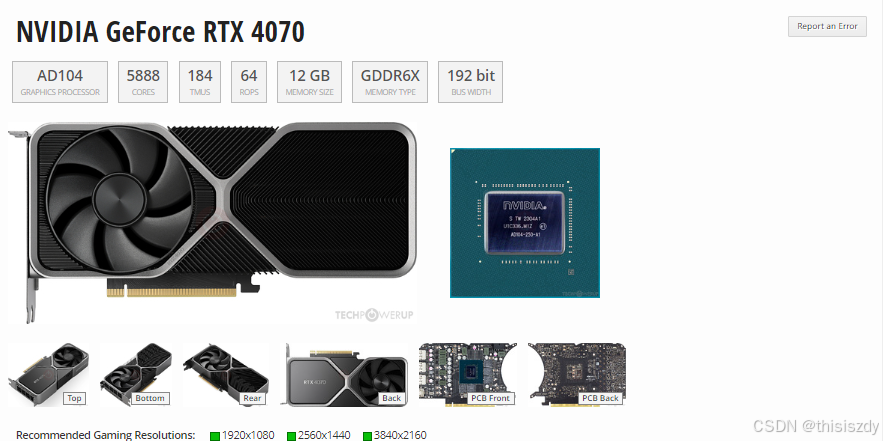Image resolution: width=883 pixels, height=441 pixels.
Task: Click the 3840x2160 resolution text
Action: (x=400, y=435)
